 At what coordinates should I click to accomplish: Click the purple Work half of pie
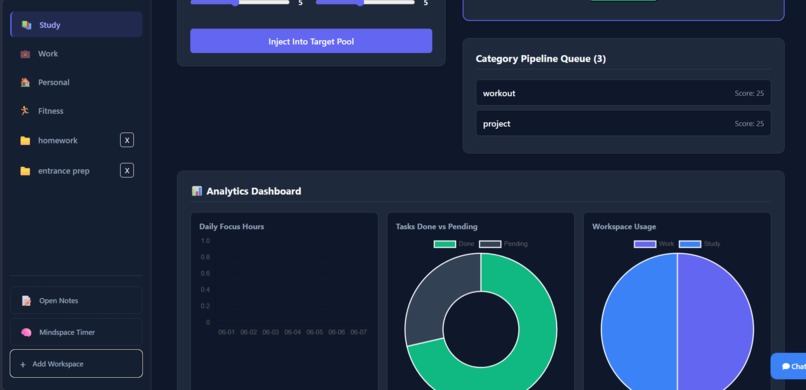[717, 329]
